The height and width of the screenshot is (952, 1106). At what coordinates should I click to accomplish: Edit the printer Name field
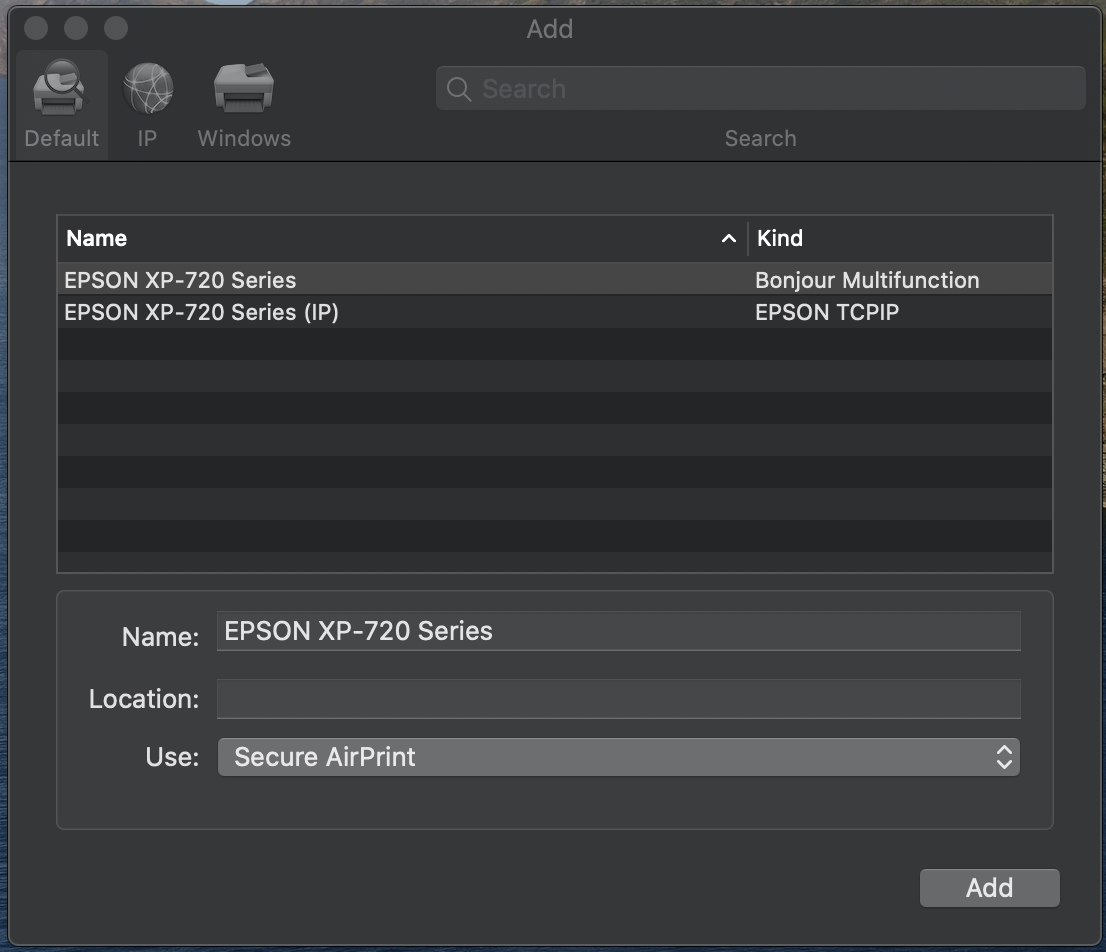click(x=619, y=631)
